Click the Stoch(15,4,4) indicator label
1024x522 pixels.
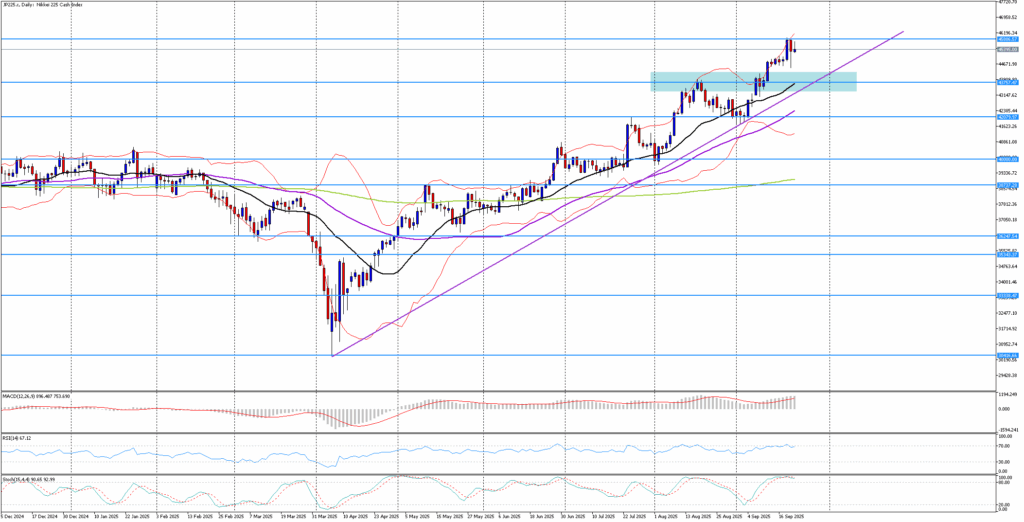pos(24,479)
